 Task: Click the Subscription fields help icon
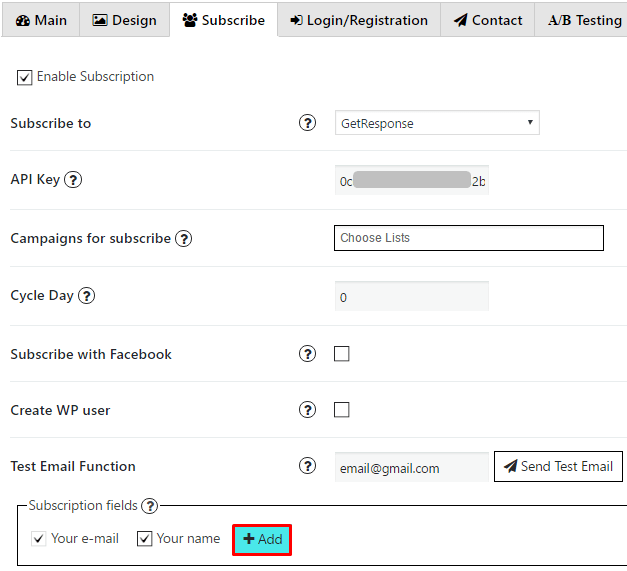[x=150, y=506]
